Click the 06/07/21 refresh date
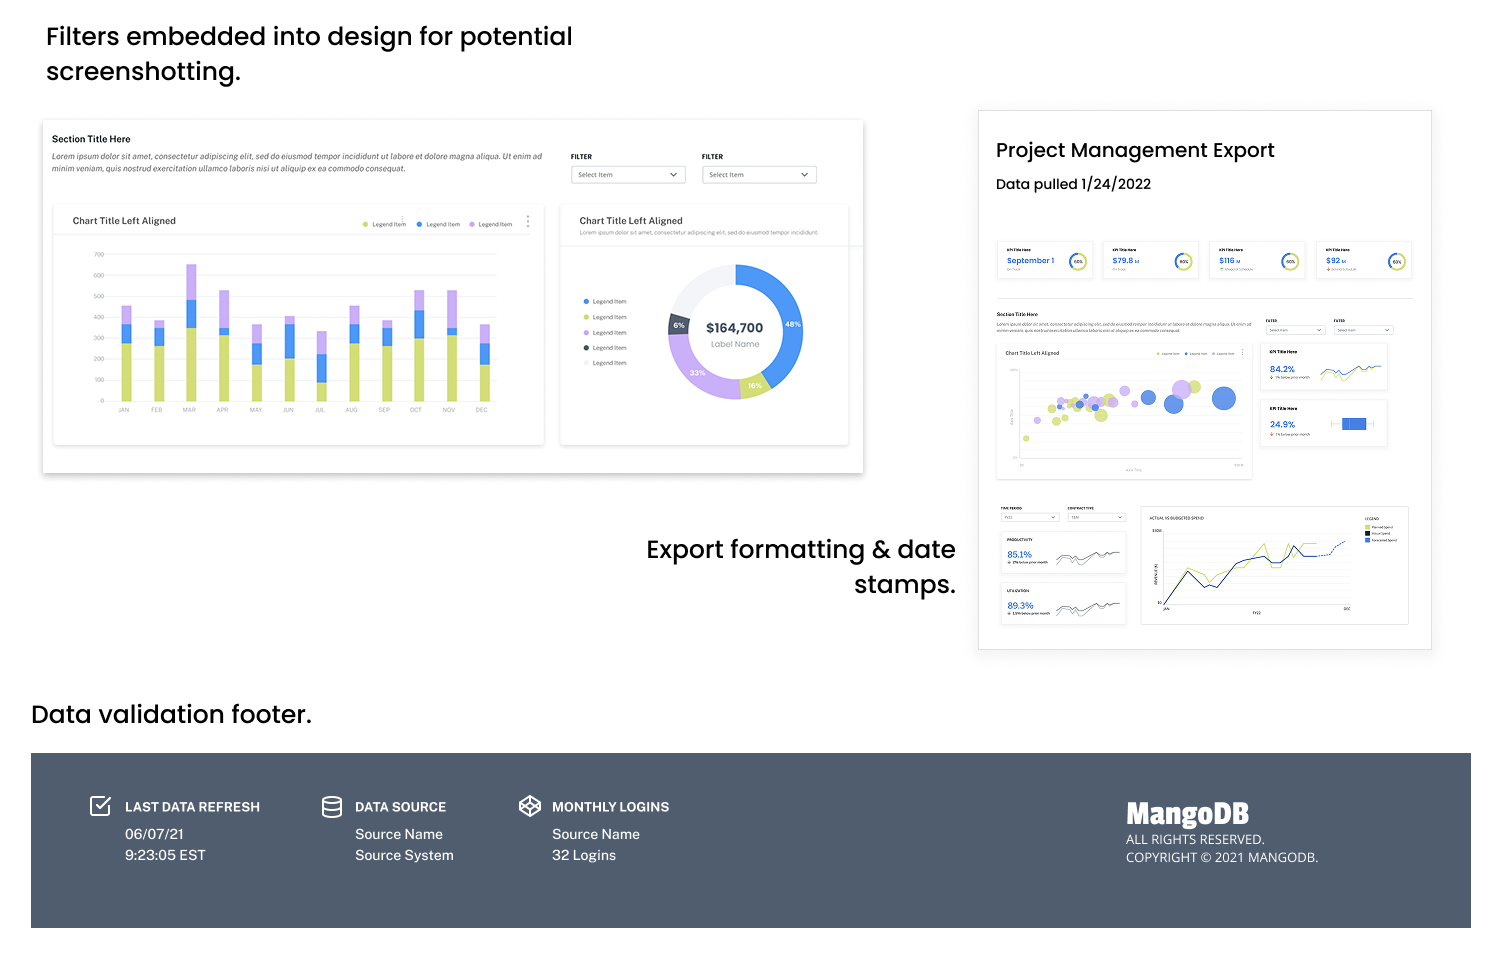Viewport: 1502px width, 959px height. pyautogui.click(x=154, y=834)
